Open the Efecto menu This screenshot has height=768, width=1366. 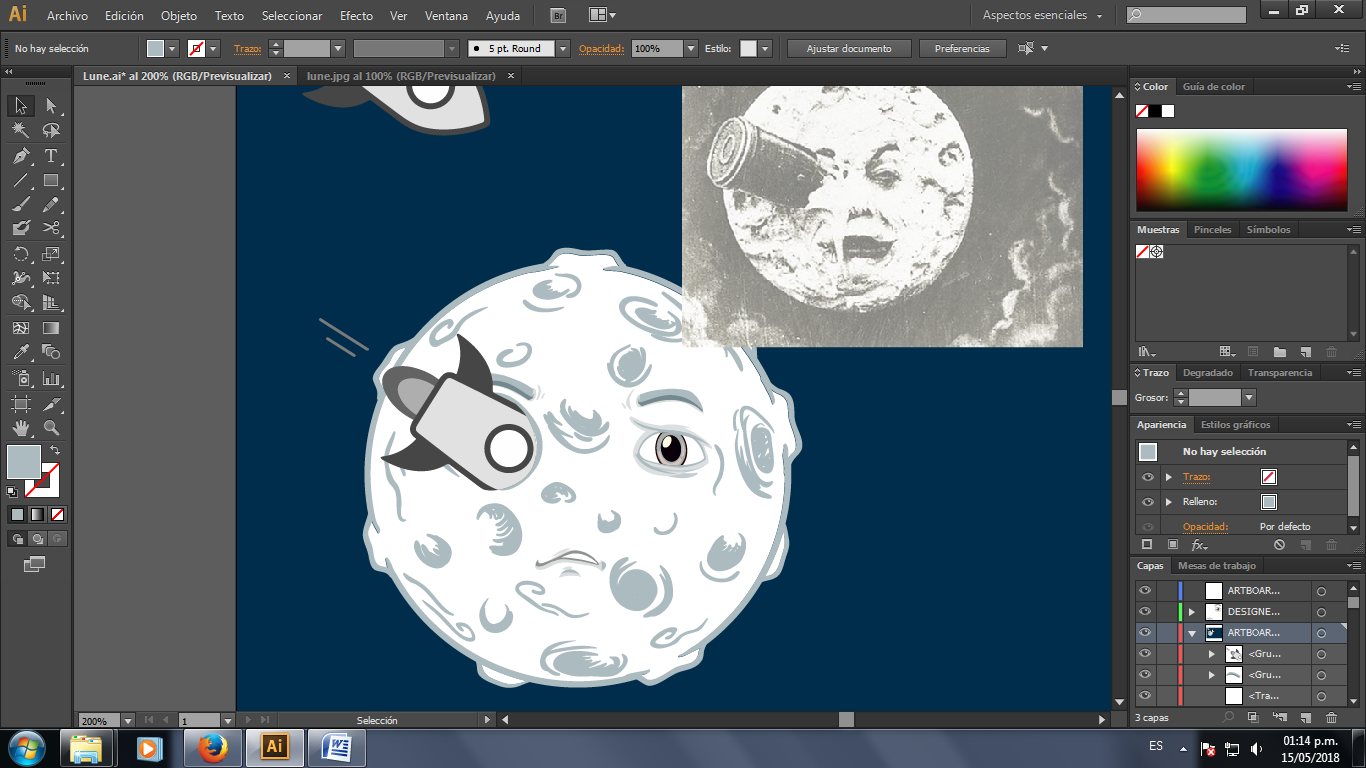[x=356, y=16]
